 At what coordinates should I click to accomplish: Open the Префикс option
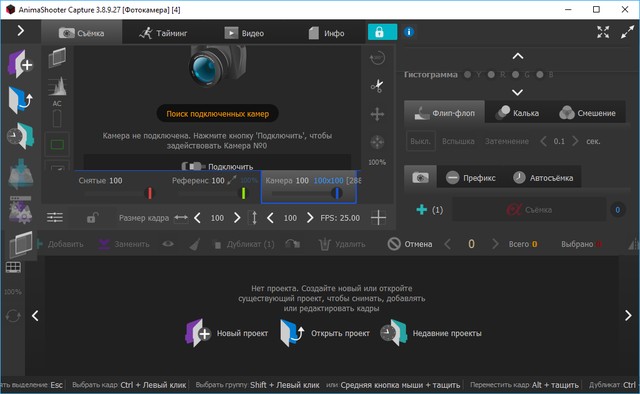coord(470,178)
